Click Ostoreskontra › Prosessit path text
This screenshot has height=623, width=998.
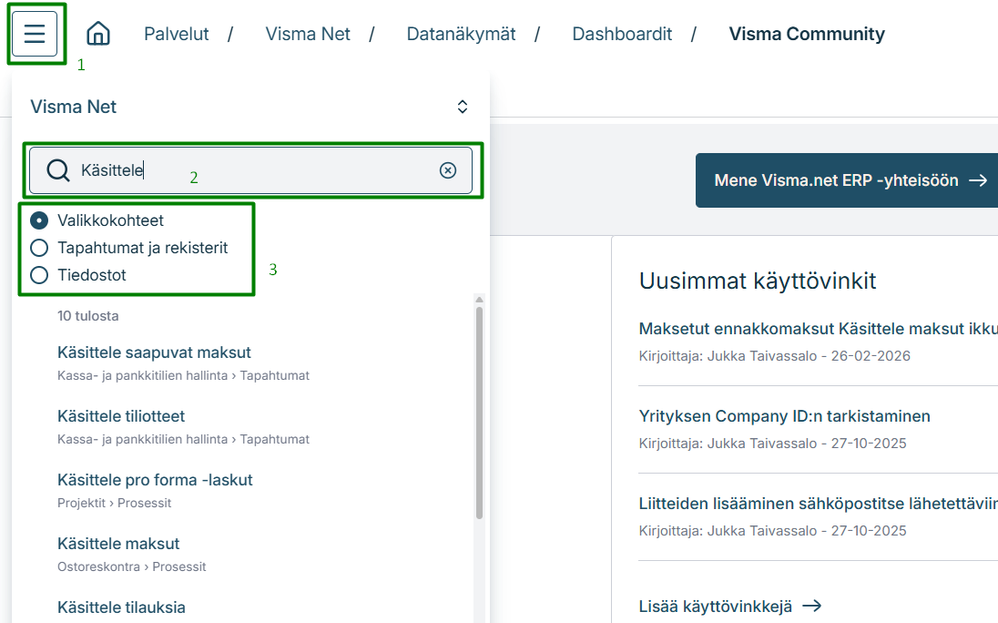click(x=132, y=566)
